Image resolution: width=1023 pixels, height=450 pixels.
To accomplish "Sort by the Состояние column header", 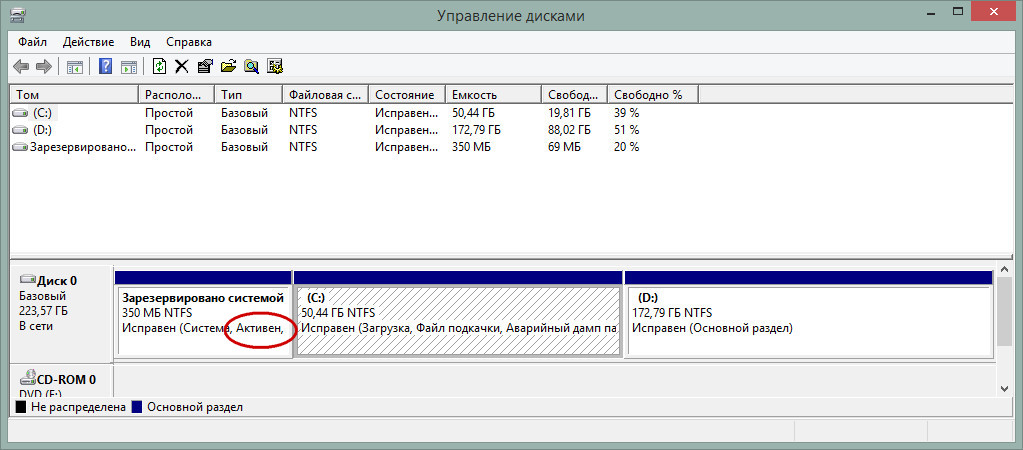I will click(407, 95).
